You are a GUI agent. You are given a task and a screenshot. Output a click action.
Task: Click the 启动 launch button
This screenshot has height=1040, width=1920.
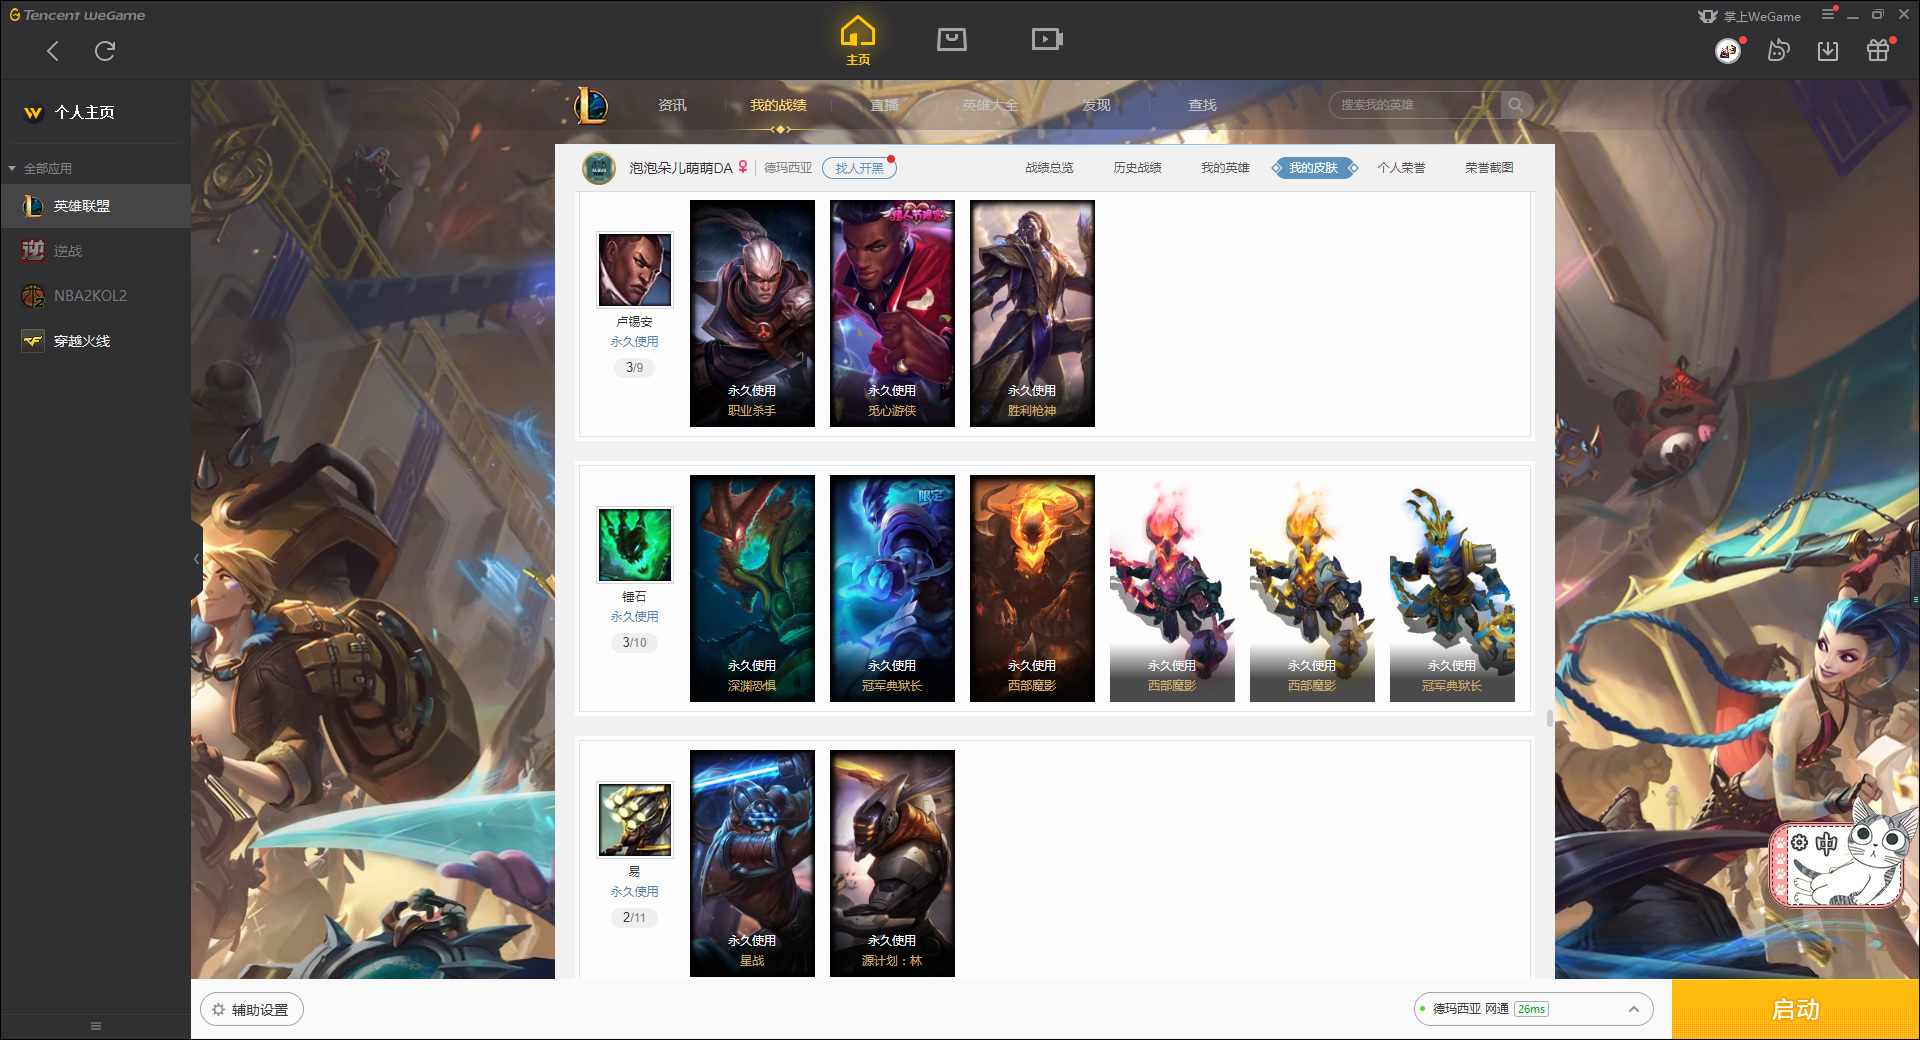(1795, 1010)
